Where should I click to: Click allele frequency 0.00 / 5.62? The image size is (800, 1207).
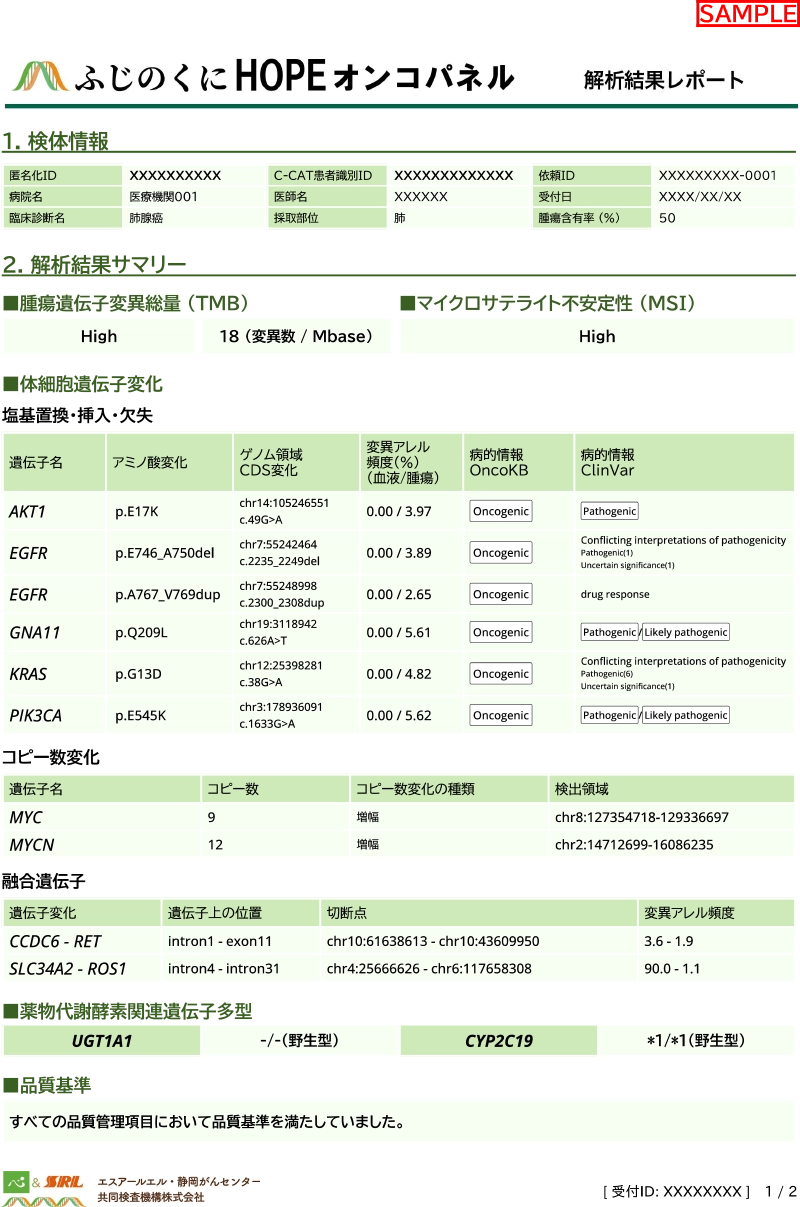point(399,715)
